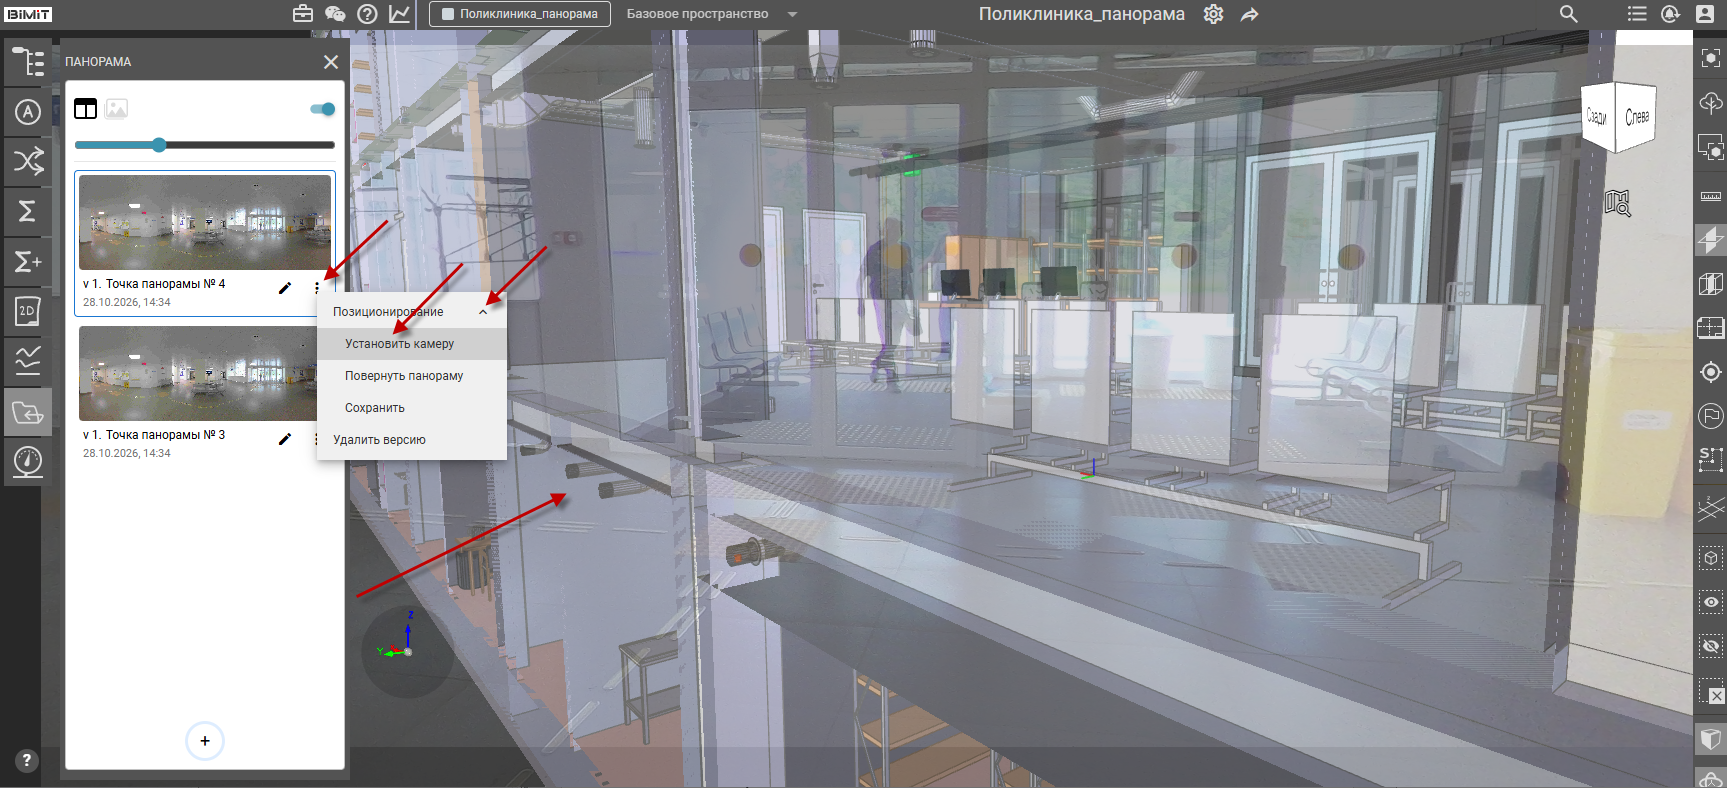Open the annotation tool with letter A
Viewport: 1727px width, 788px height.
[x=28, y=112]
